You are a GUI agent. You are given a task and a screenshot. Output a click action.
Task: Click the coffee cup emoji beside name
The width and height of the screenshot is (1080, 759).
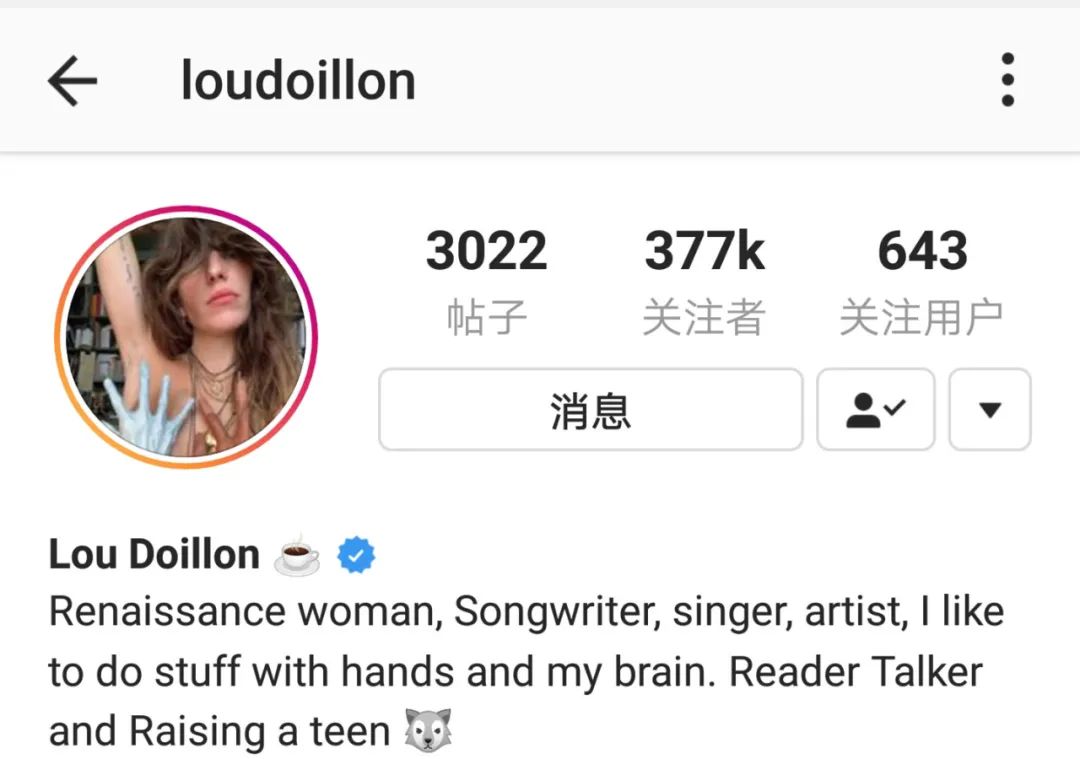point(297,554)
